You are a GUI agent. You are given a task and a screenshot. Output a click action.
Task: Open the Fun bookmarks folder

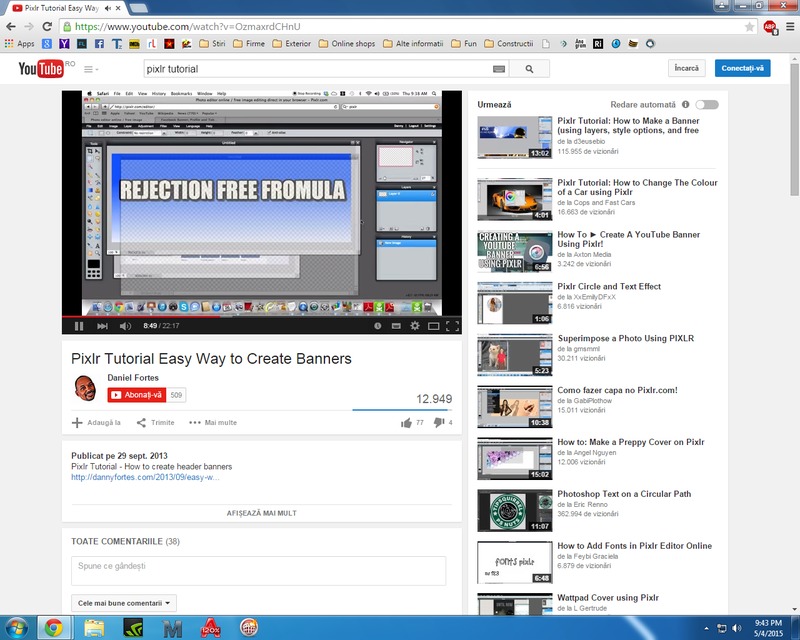point(464,44)
